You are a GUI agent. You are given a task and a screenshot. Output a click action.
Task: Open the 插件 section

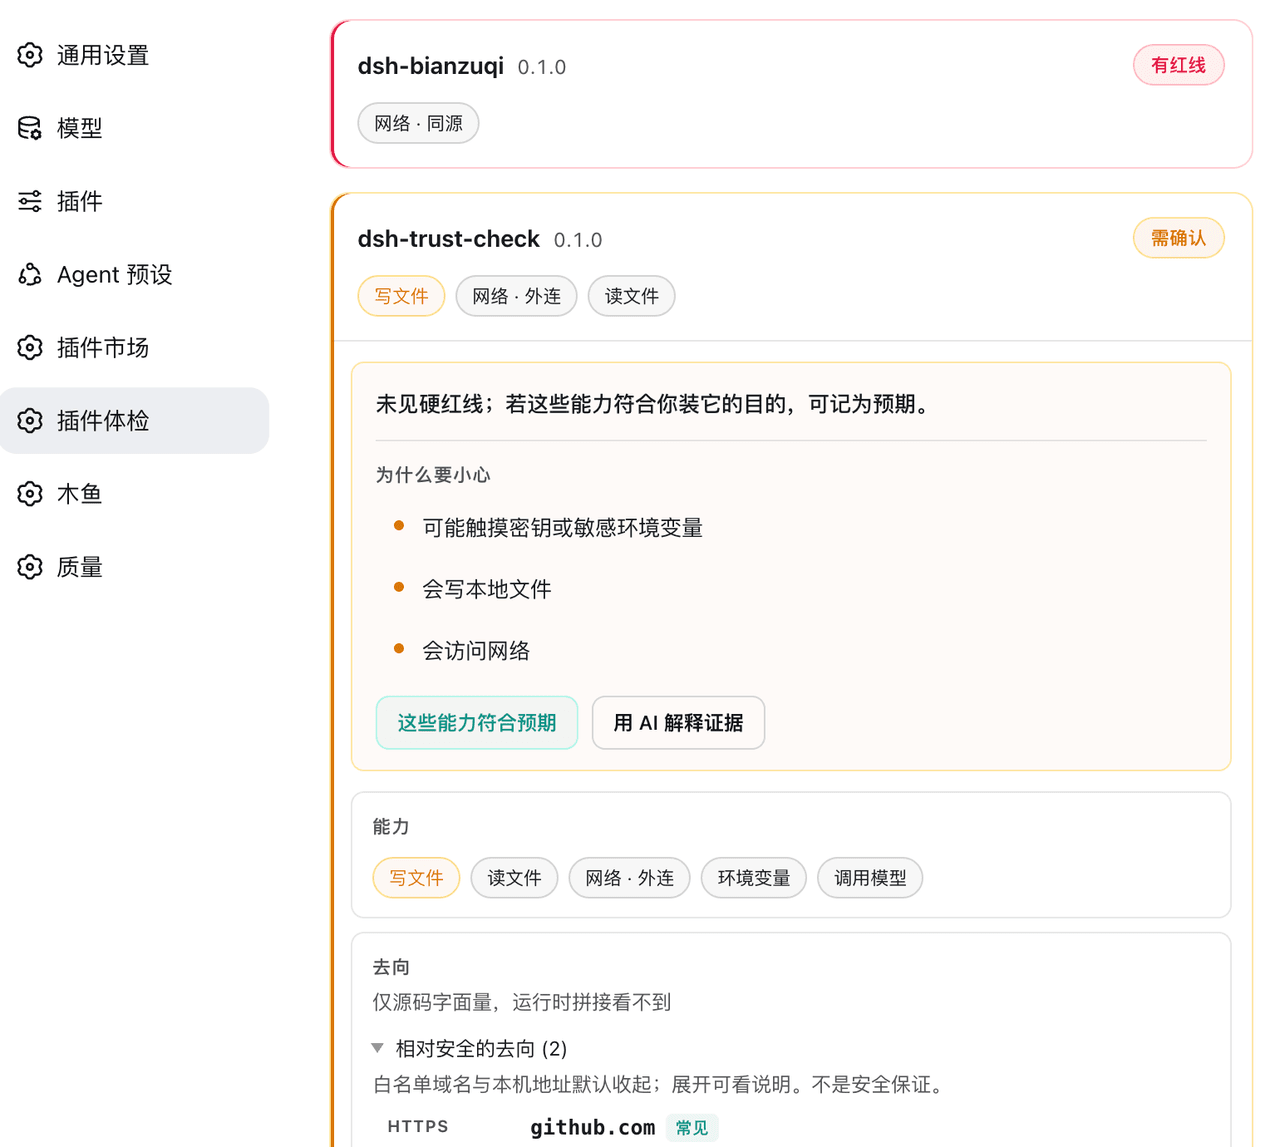click(134, 201)
